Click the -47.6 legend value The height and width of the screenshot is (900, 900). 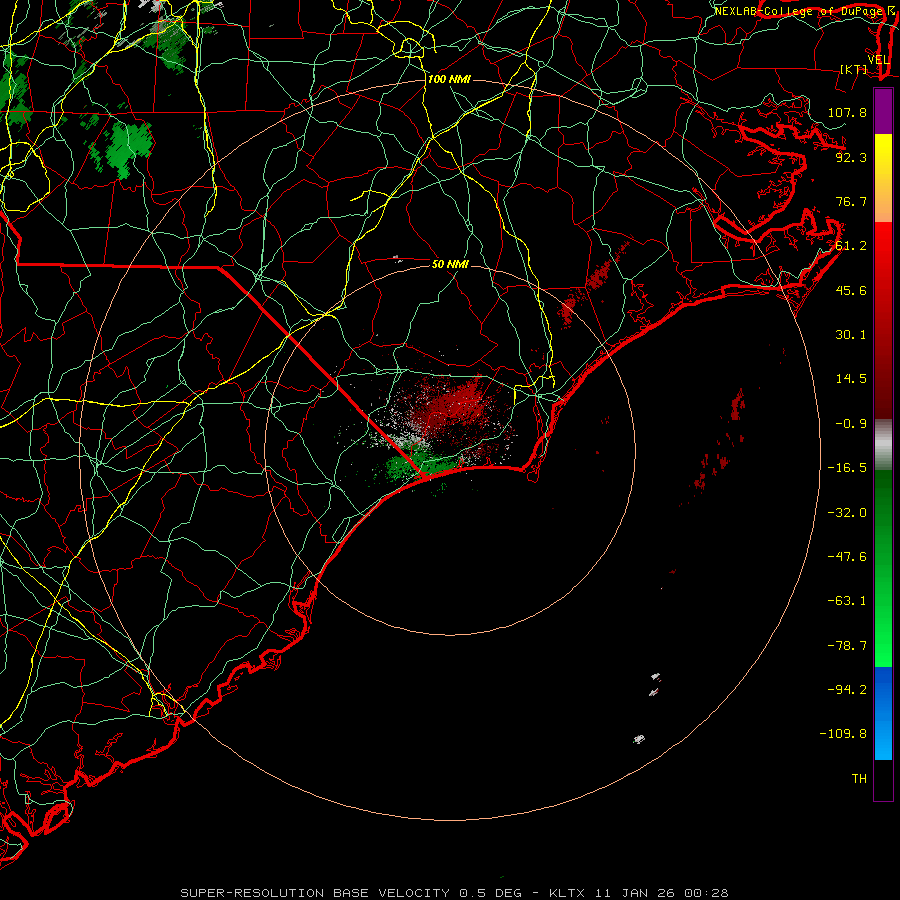(847, 557)
